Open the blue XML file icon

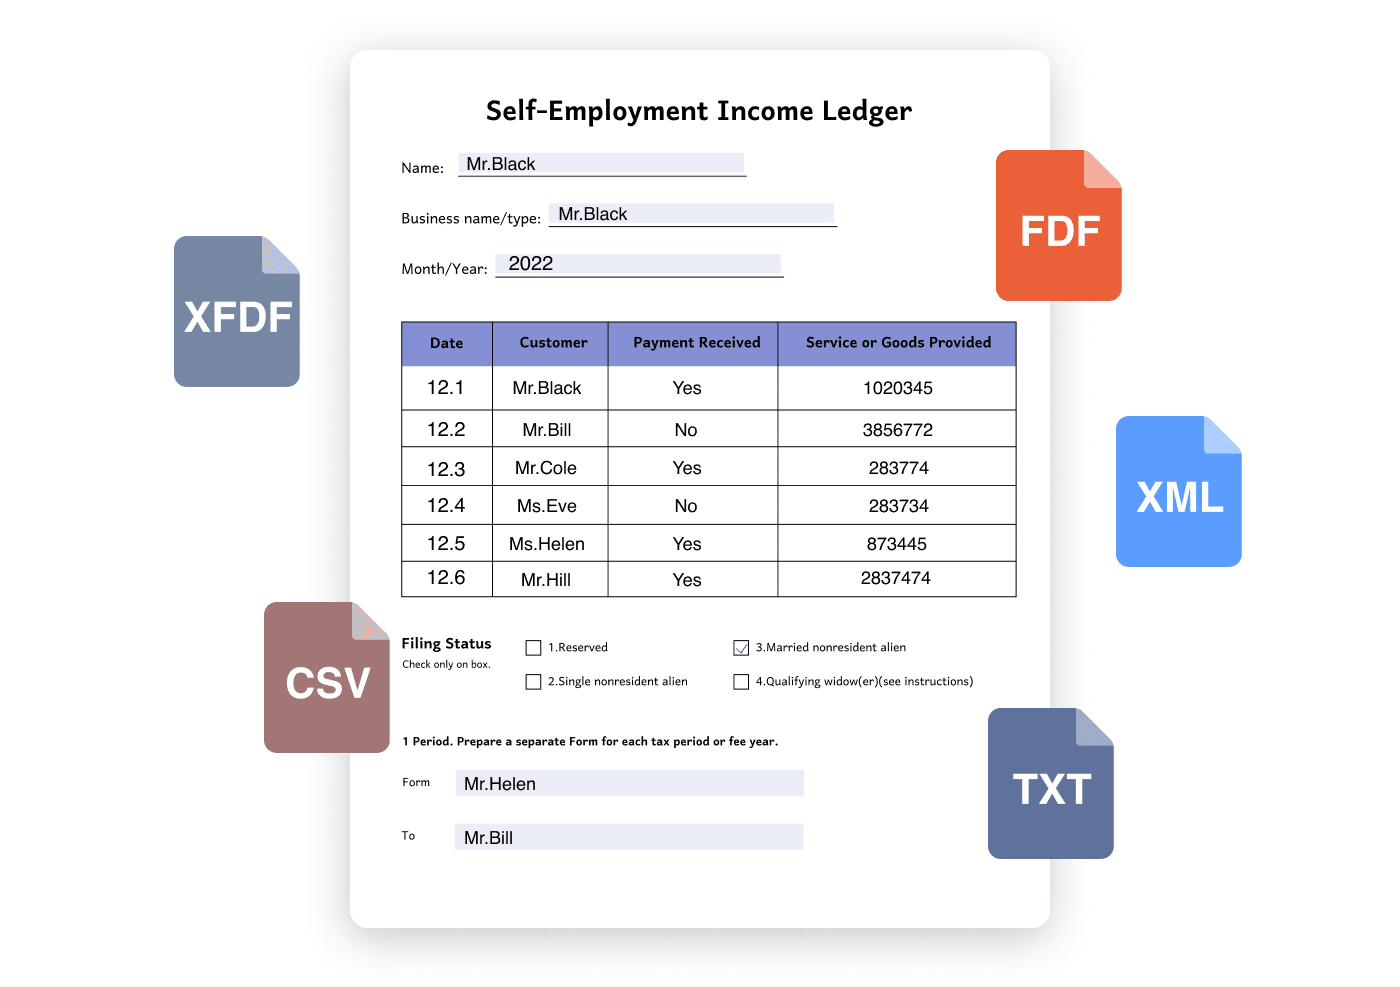1178,492
